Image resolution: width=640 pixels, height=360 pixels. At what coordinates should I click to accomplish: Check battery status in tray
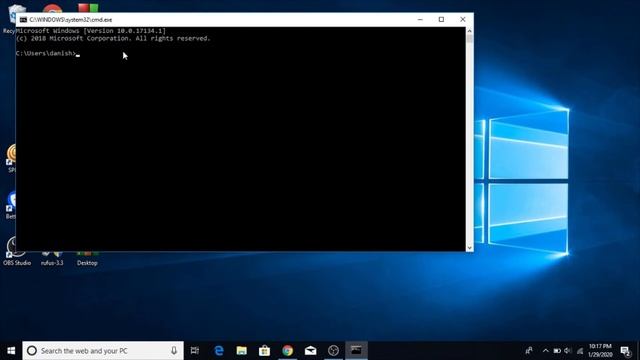(557, 351)
